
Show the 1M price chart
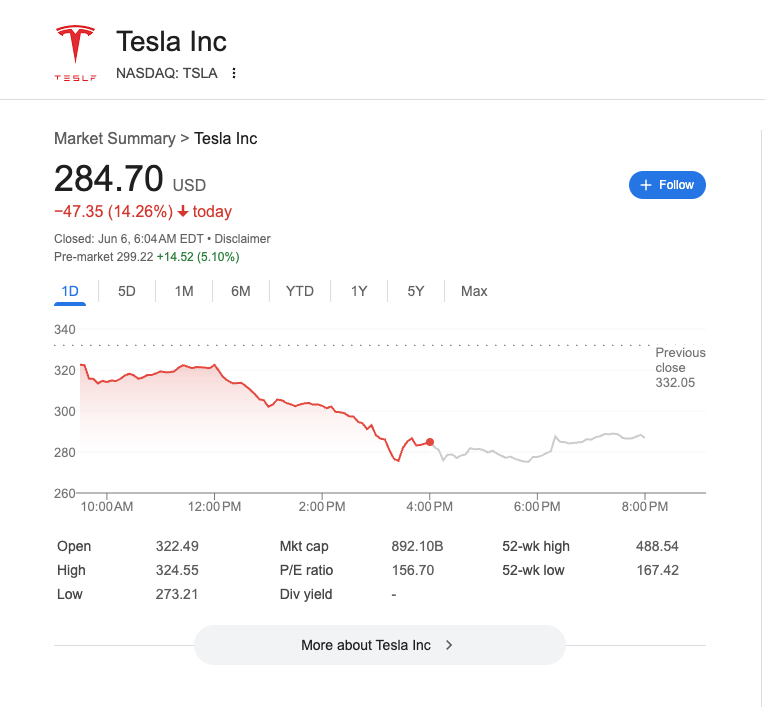coord(184,291)
